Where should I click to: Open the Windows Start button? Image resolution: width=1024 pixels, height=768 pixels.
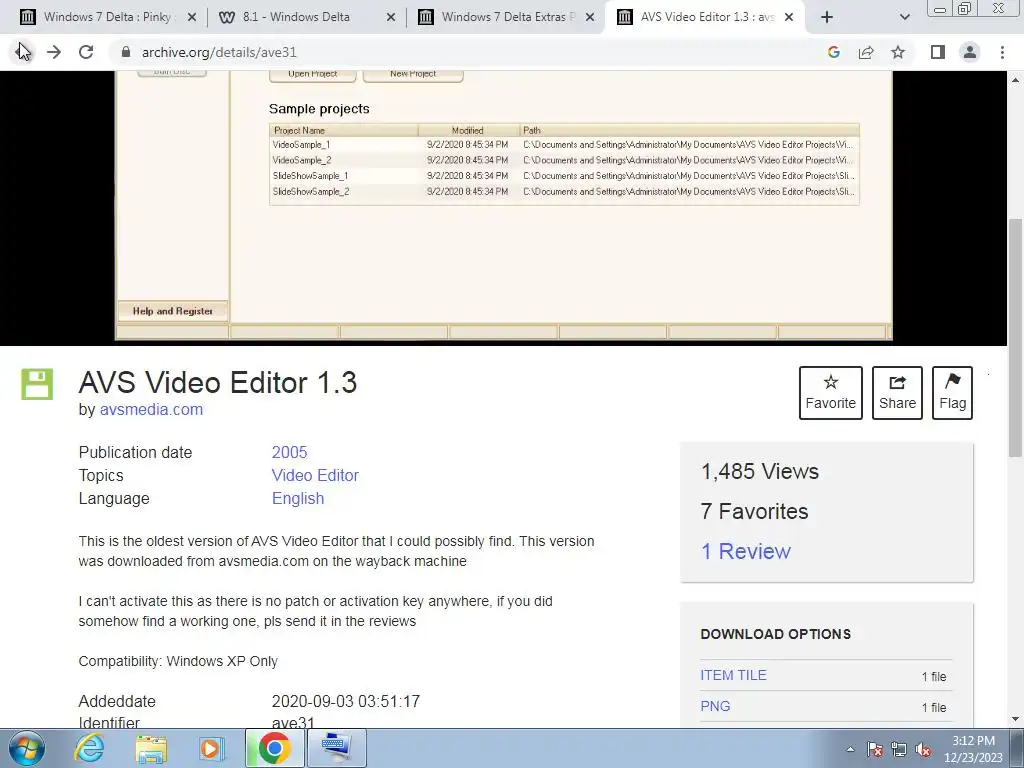point(27,748)
